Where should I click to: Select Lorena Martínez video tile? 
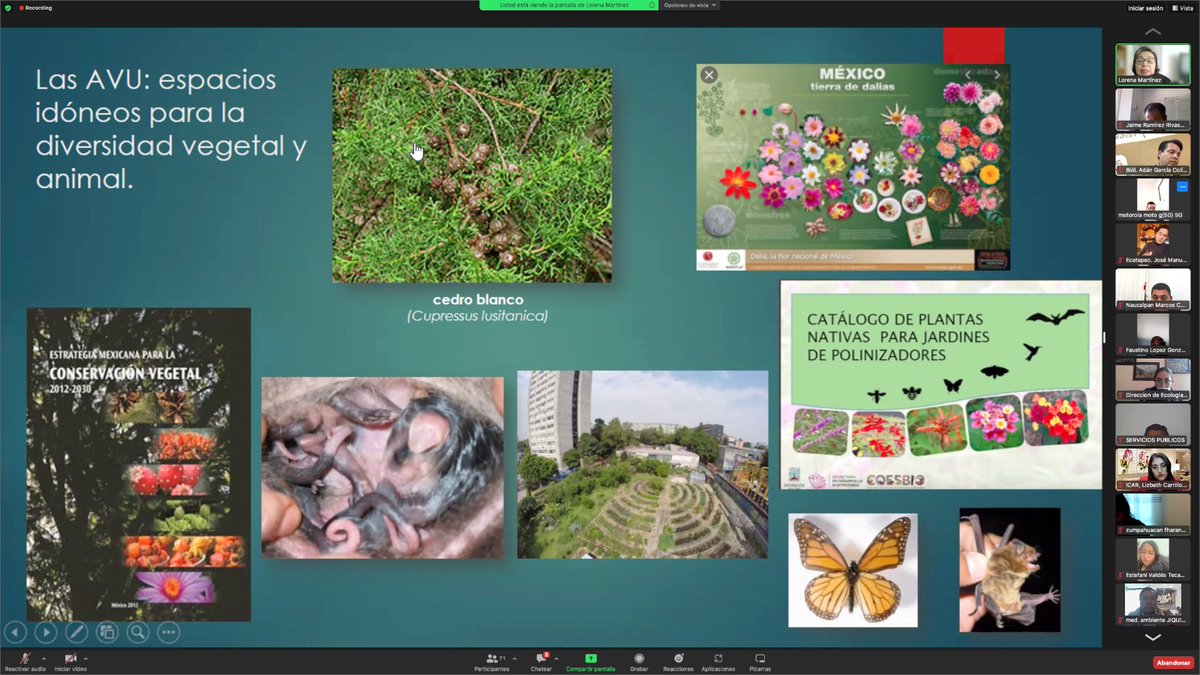click(1153, 64)
